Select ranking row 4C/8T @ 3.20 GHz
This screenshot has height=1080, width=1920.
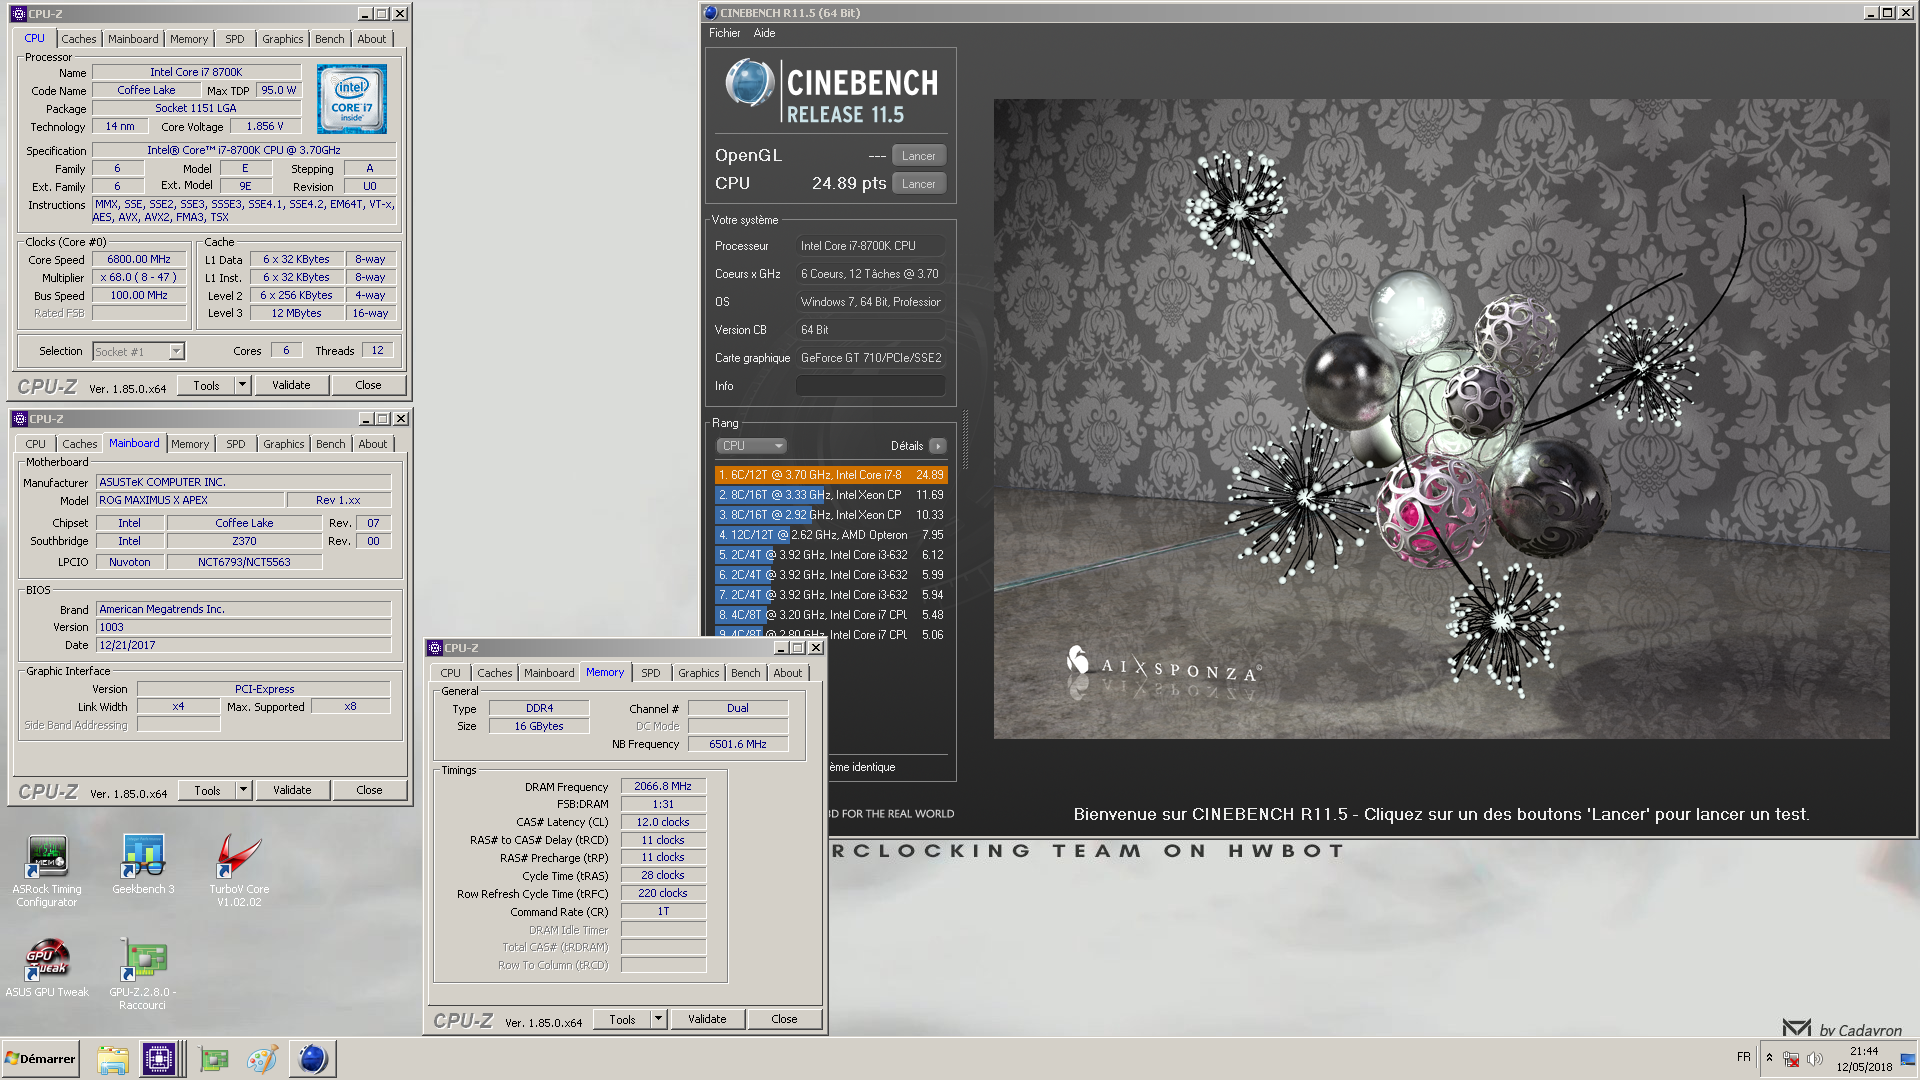[831, 615]
